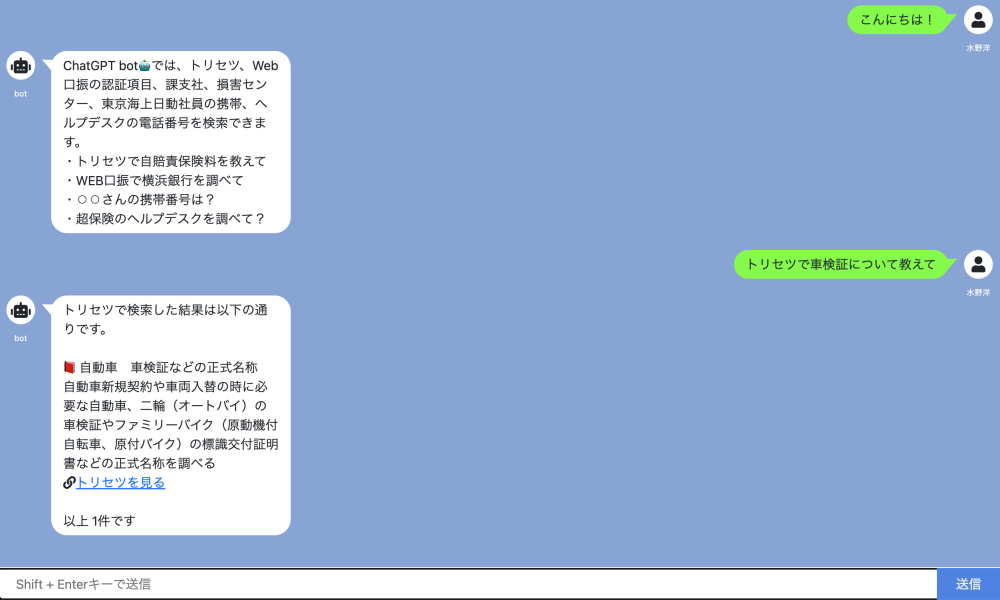Click the chain link icon before トリセツを見る

point(69,482)
